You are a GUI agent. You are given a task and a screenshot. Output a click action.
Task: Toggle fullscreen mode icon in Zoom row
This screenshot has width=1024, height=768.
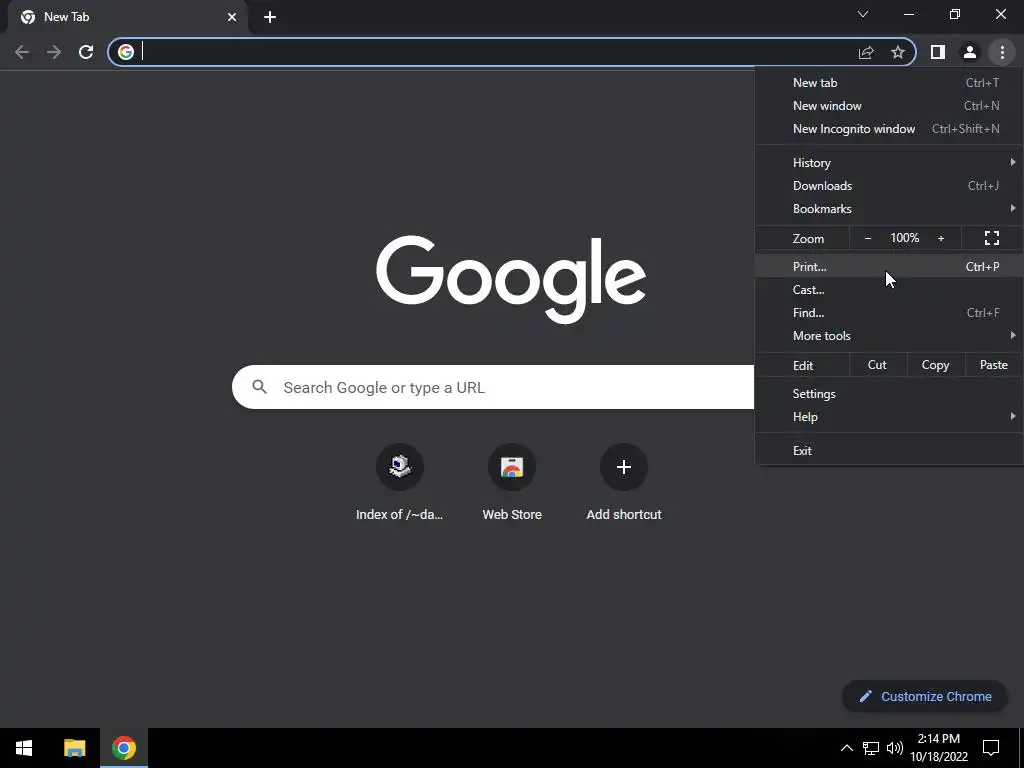pyautogui.click(x=991, y=238)
